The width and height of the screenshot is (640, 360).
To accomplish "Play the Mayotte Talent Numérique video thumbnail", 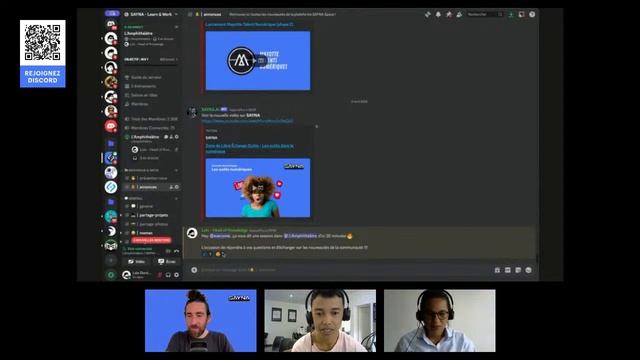I will 258,61.
